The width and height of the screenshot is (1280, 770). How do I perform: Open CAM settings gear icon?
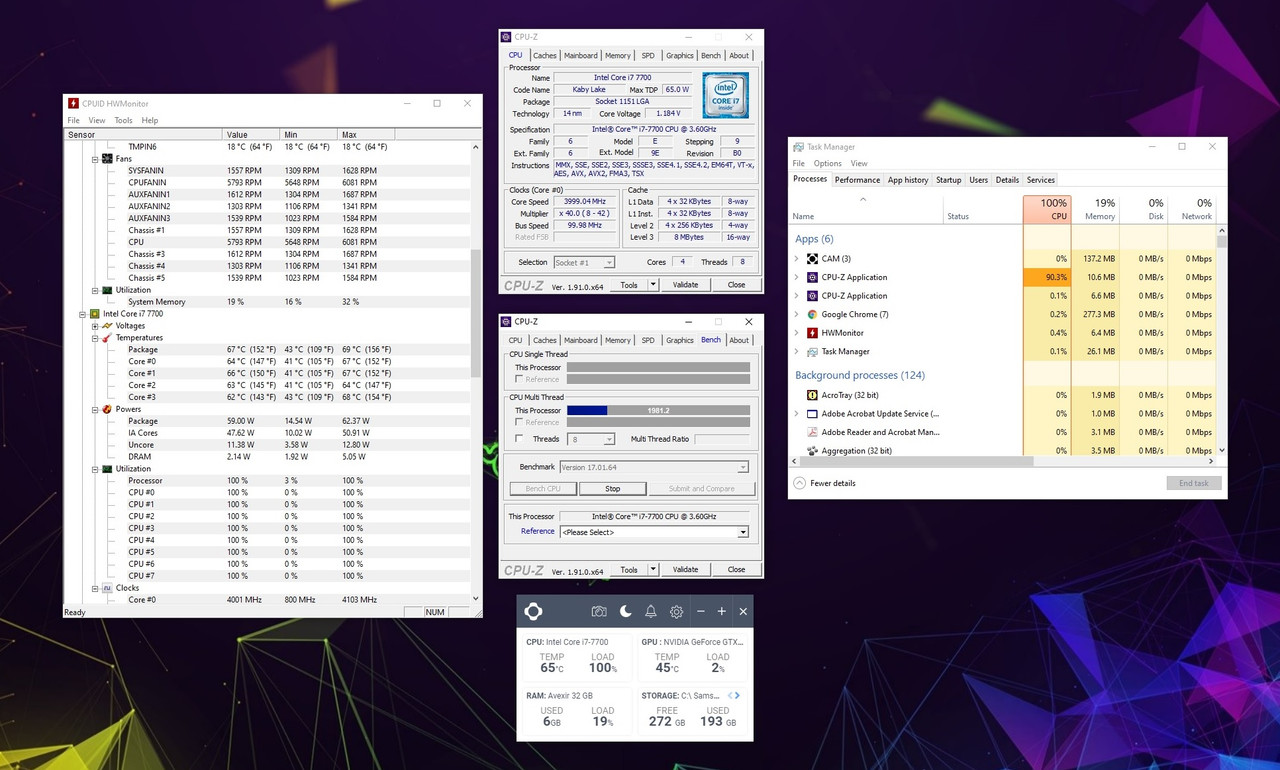click(677, 611)
